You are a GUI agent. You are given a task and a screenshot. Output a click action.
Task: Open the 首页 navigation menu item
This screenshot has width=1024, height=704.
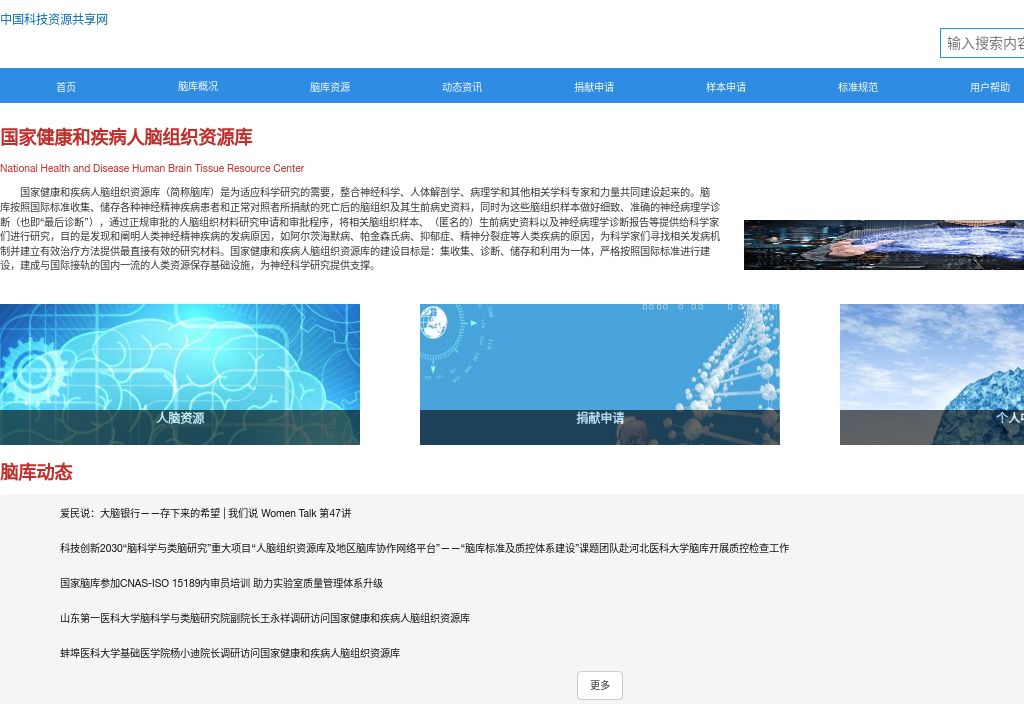pyautogui.click(x=66, y=87)
